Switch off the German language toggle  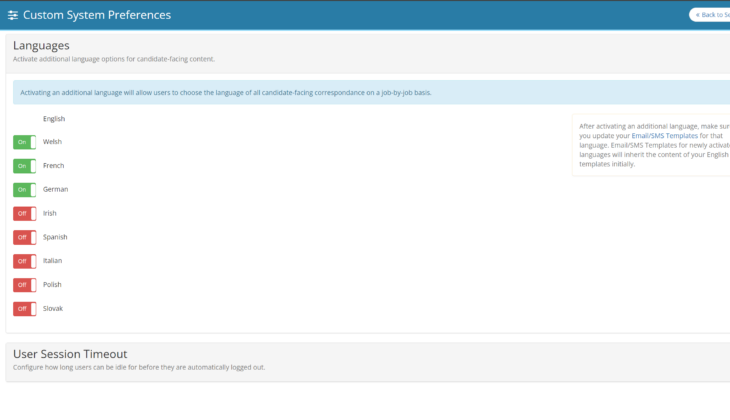(24, 190)
